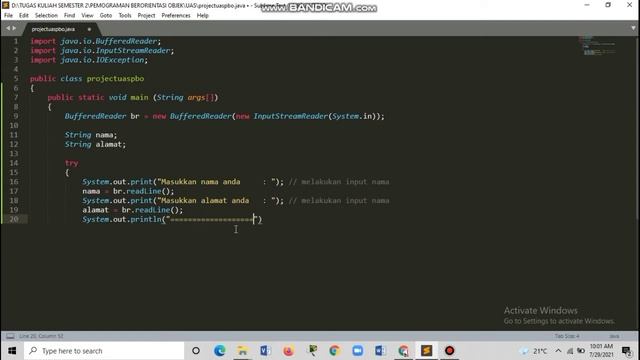Open the Windows Start menu
This screenshot has height=360, width=640.
[x=12, y=351]
